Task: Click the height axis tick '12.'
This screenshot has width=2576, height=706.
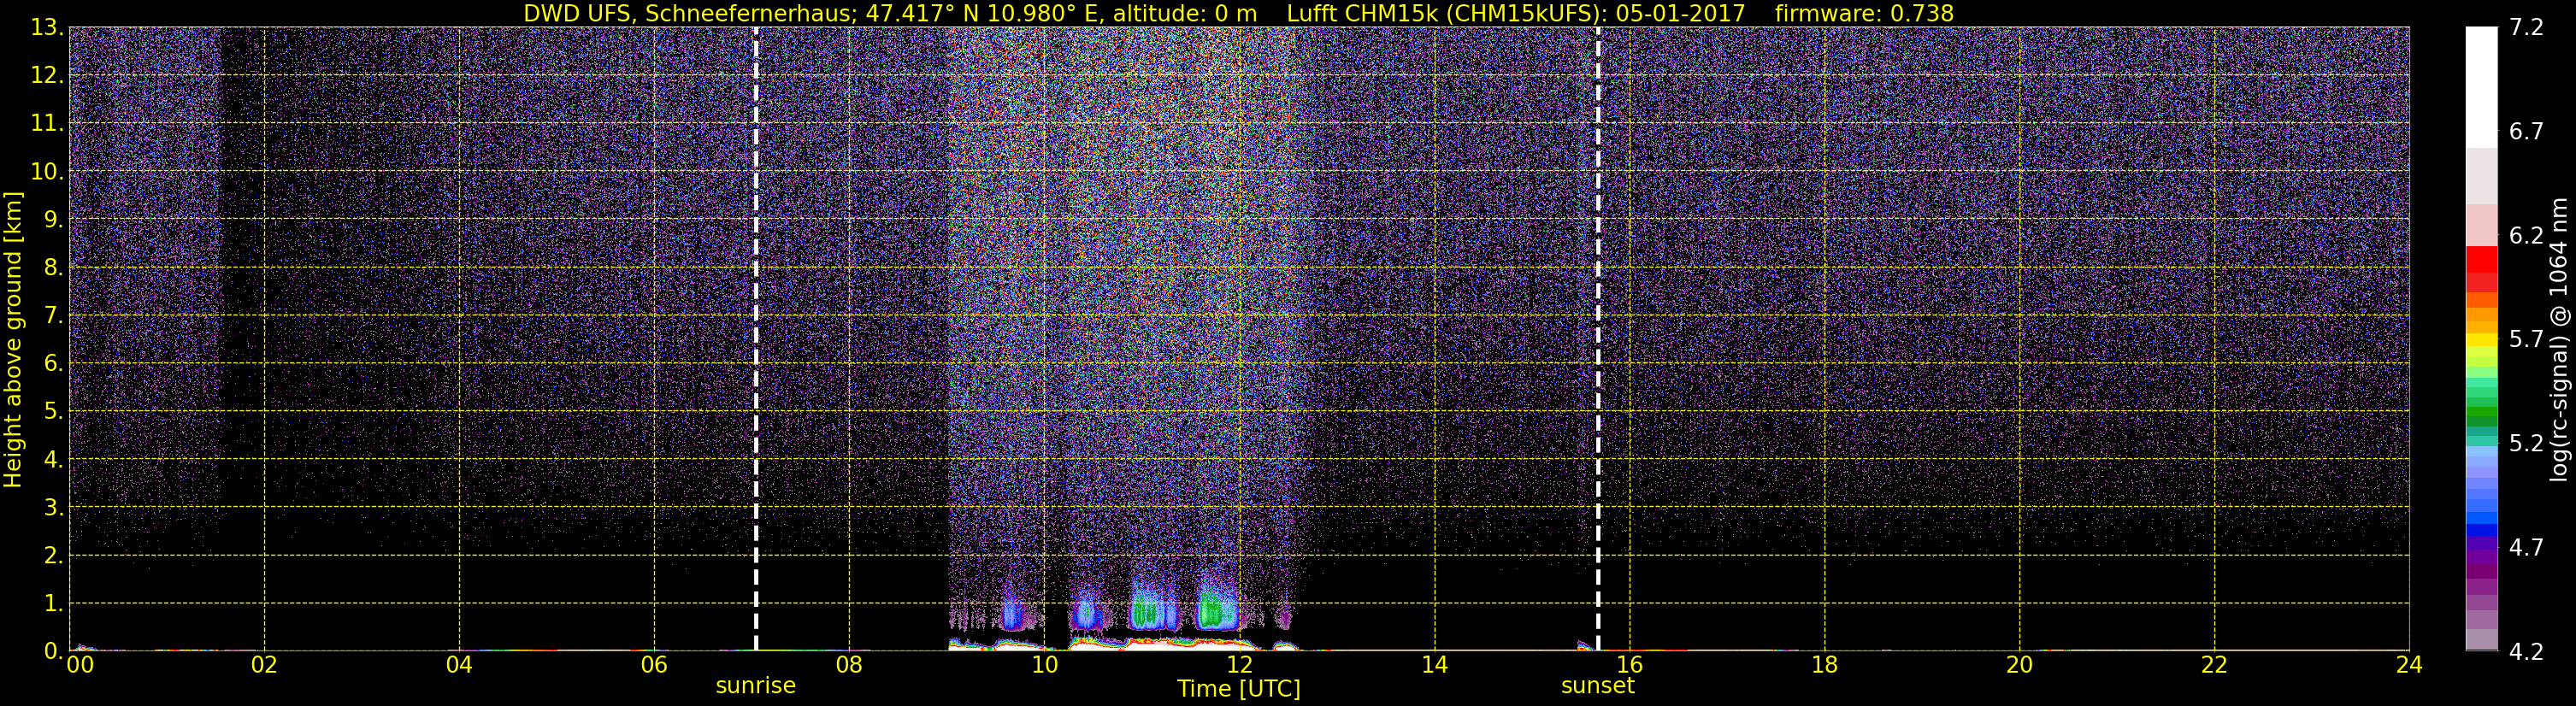Action: (x=46, y=75)
